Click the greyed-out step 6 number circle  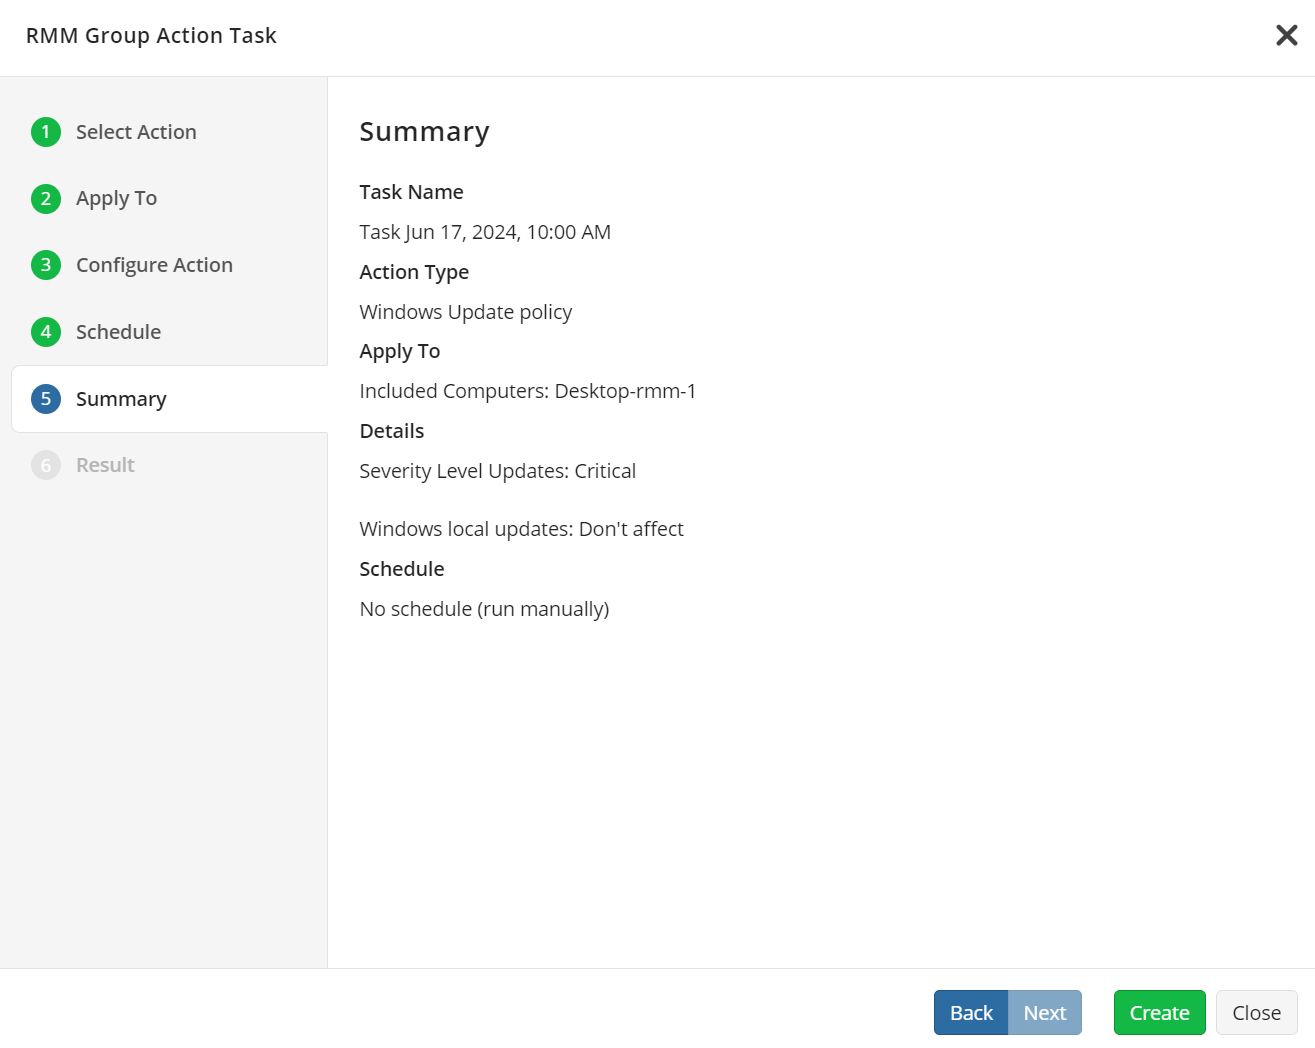(46, 465)
